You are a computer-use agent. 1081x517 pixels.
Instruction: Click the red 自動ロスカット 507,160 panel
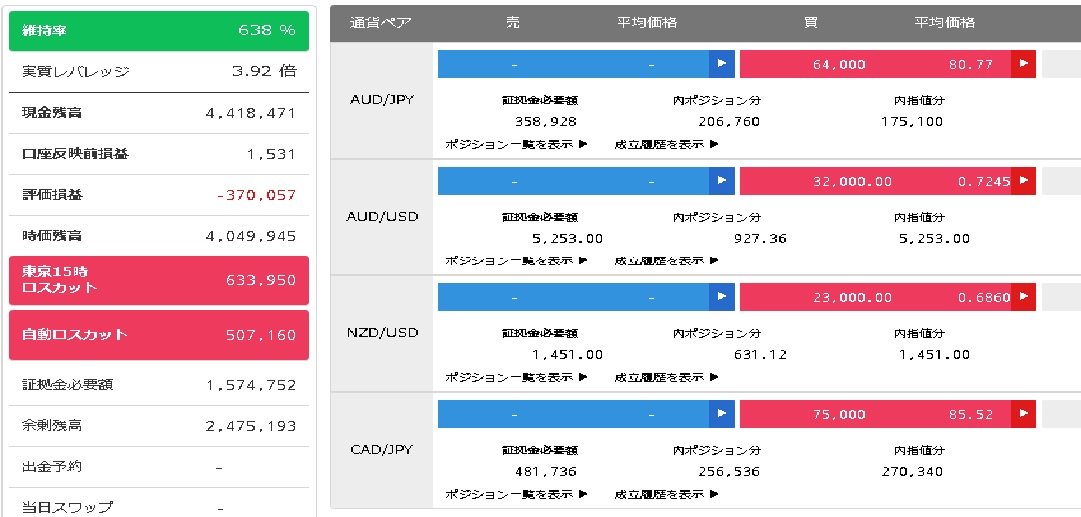[159, 335]
